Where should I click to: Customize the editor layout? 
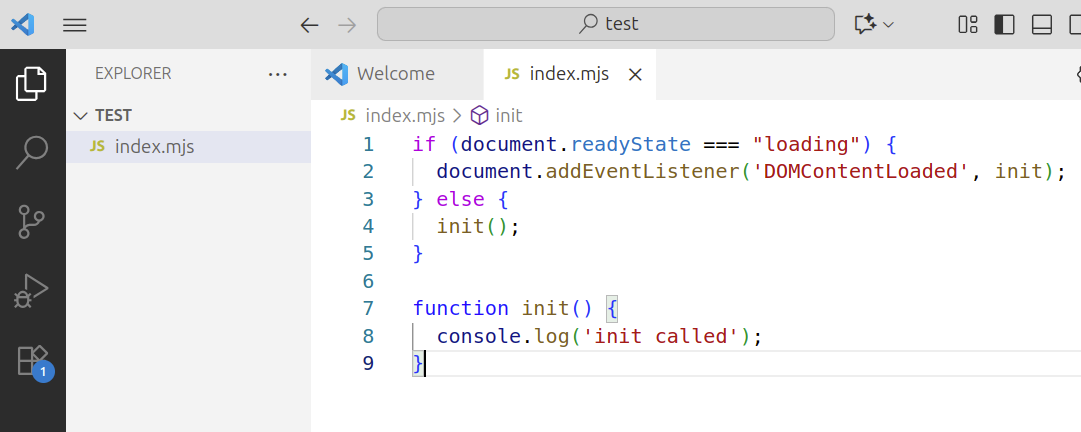point(967,25)
